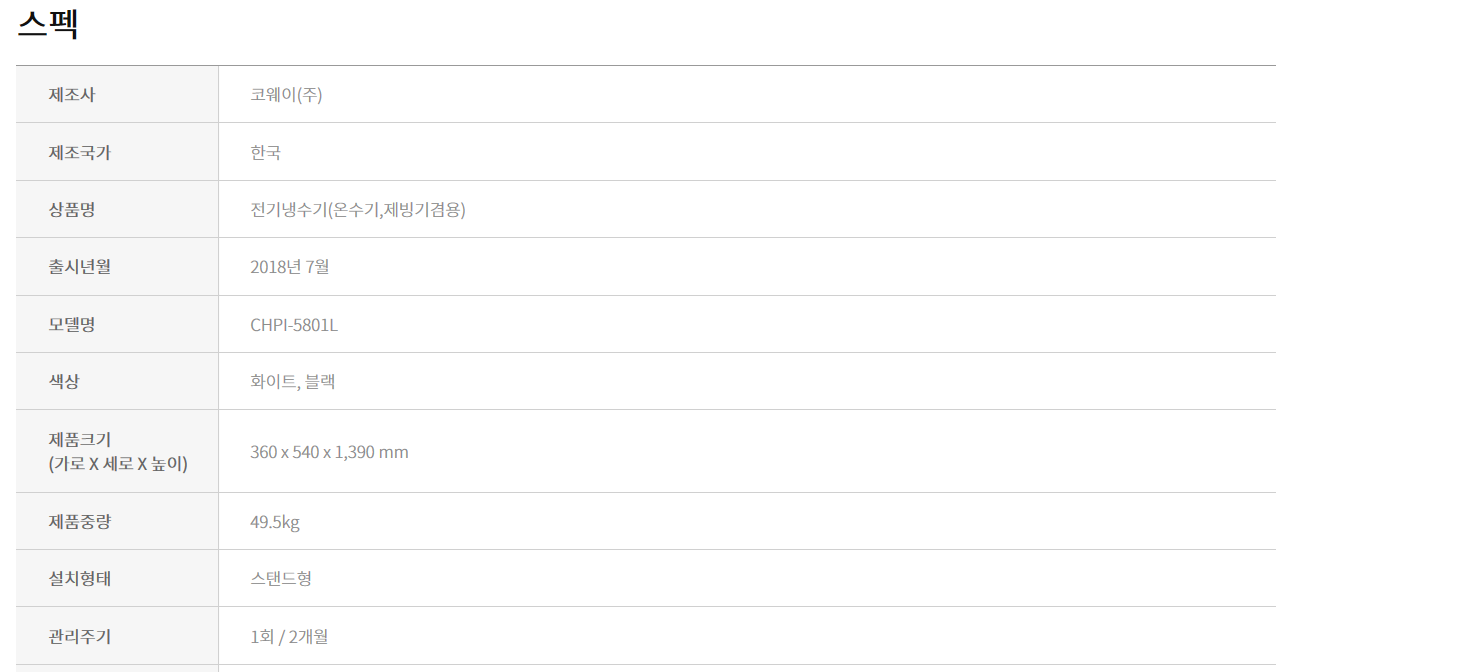
Task: Click the 색상 row label
Action: coord(64,382)
